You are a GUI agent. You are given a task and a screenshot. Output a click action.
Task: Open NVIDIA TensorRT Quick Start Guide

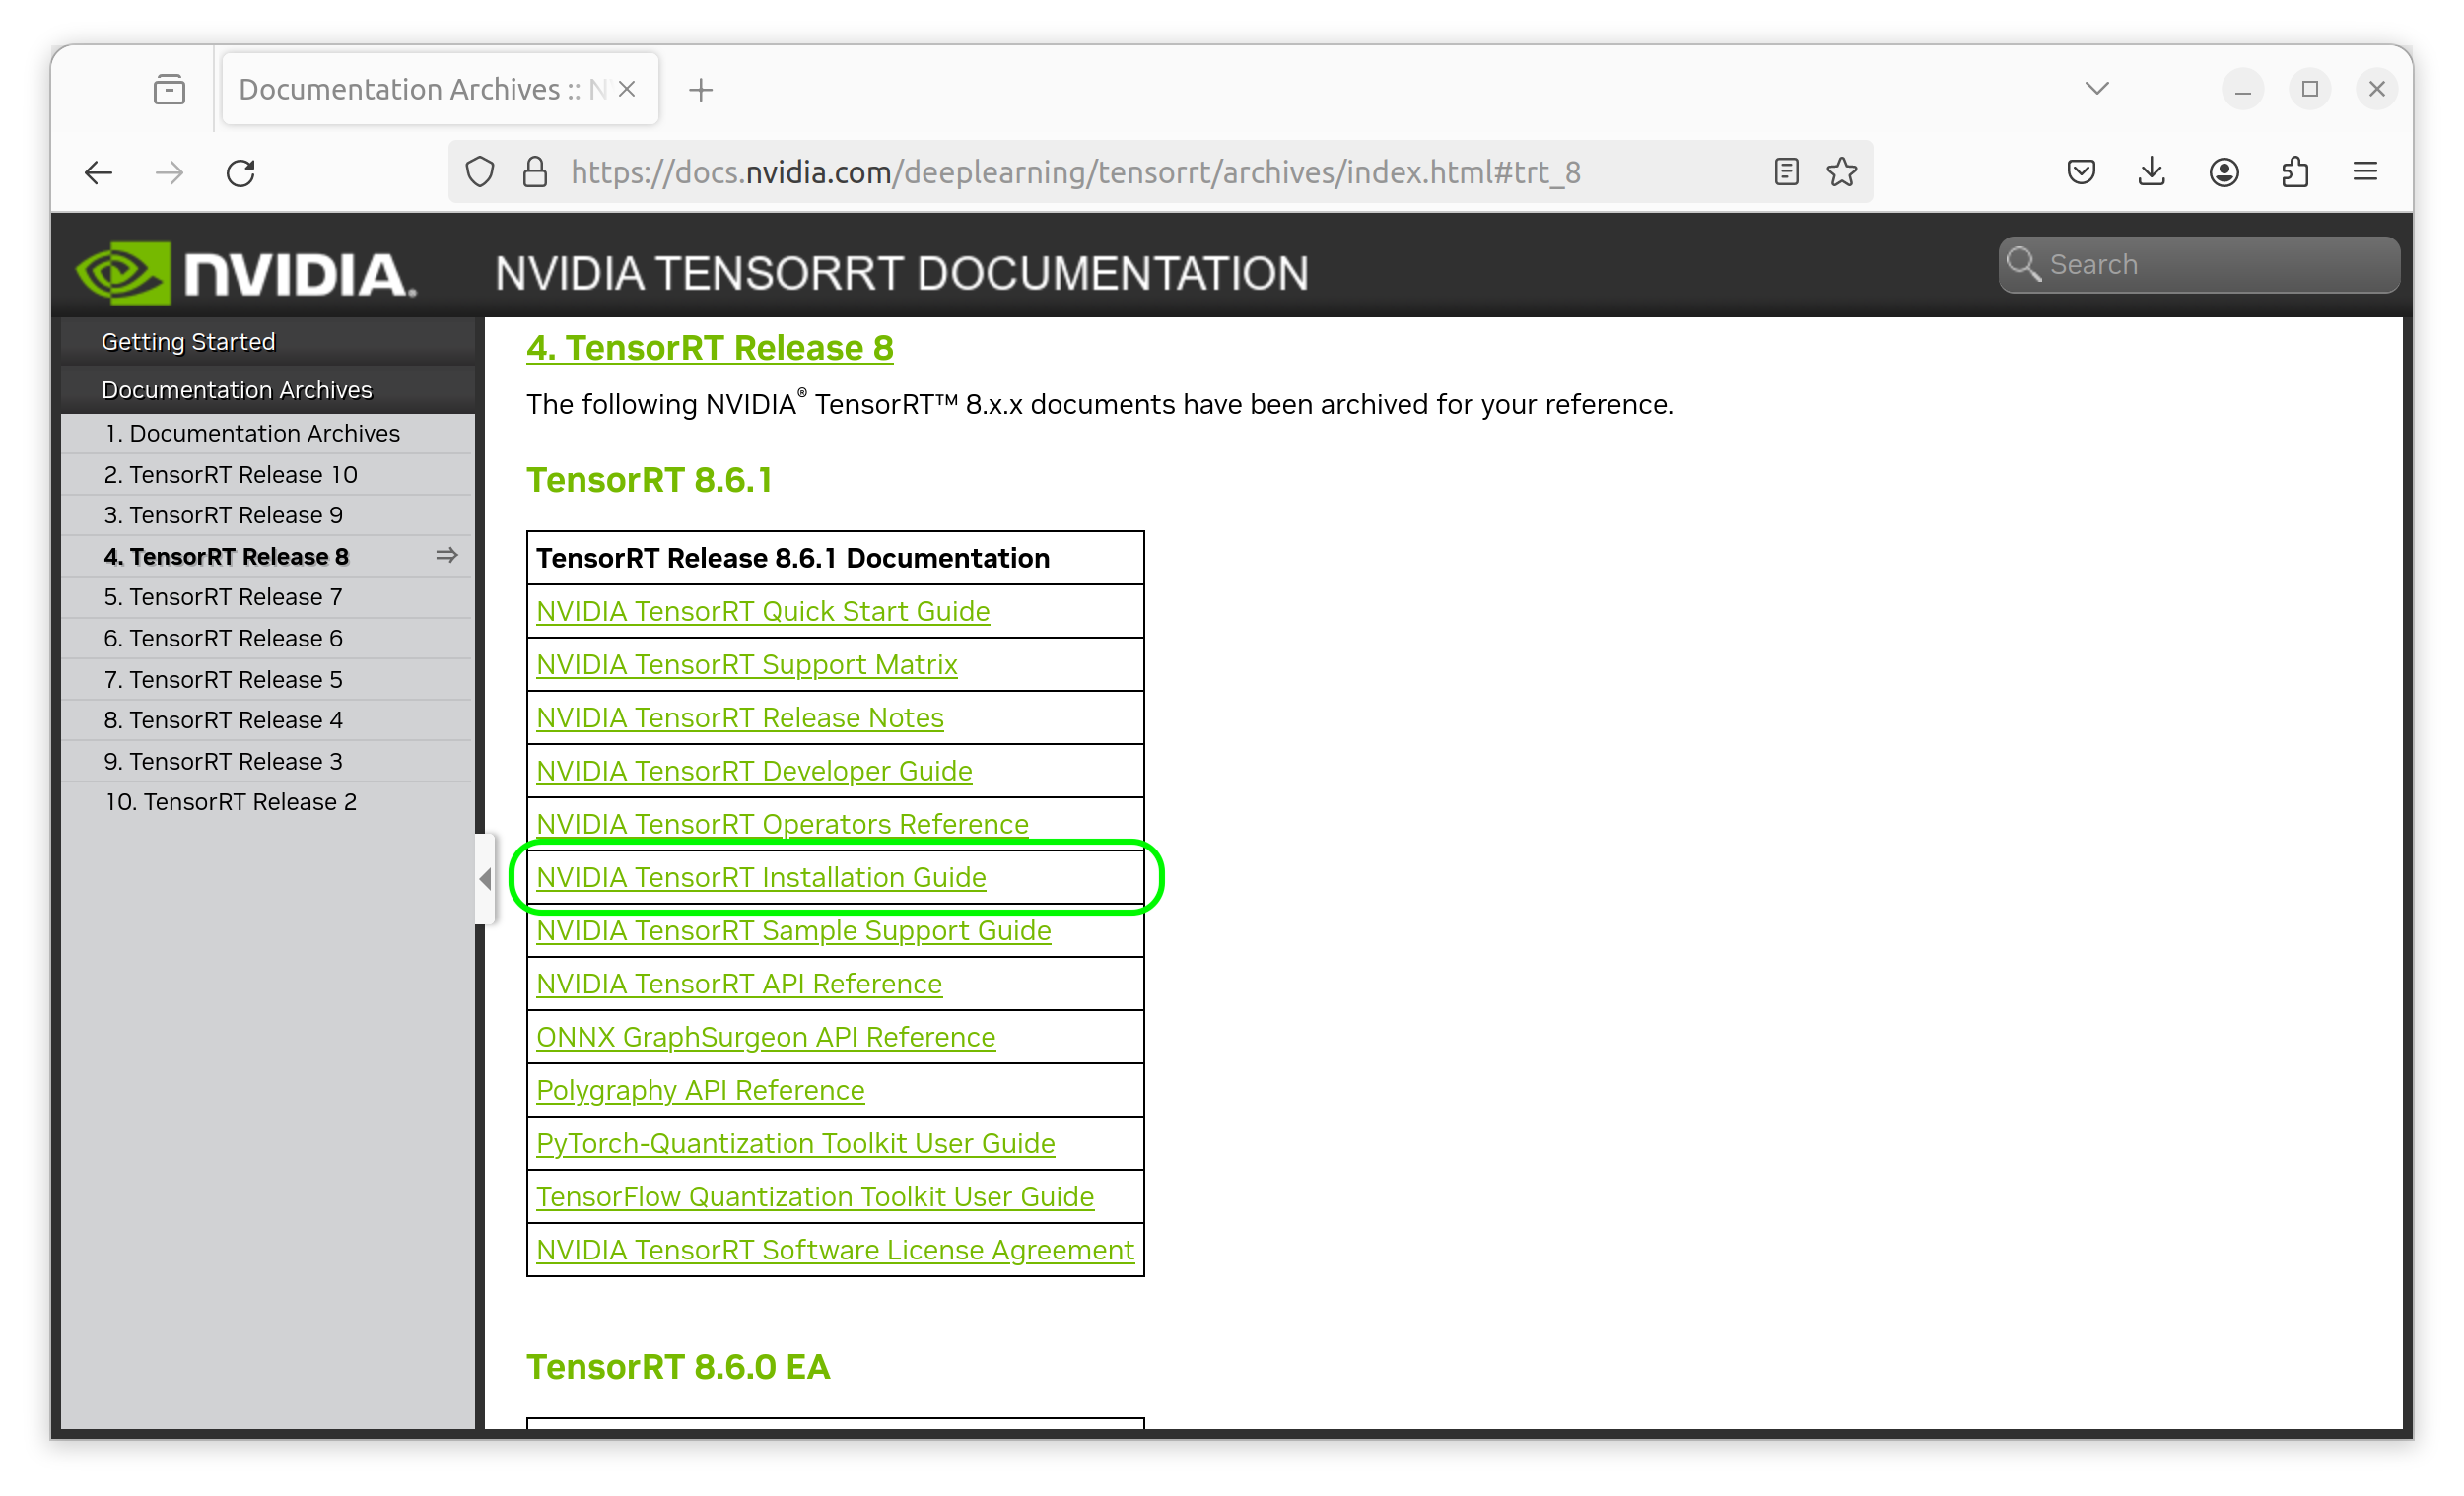click(x=762, y=611)
